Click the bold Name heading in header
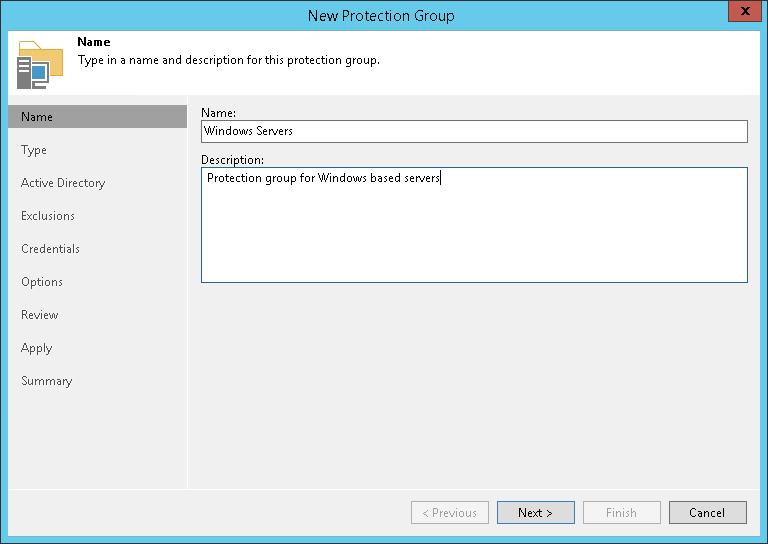This screenshot has height=544, width=768. tap(94, 43)
